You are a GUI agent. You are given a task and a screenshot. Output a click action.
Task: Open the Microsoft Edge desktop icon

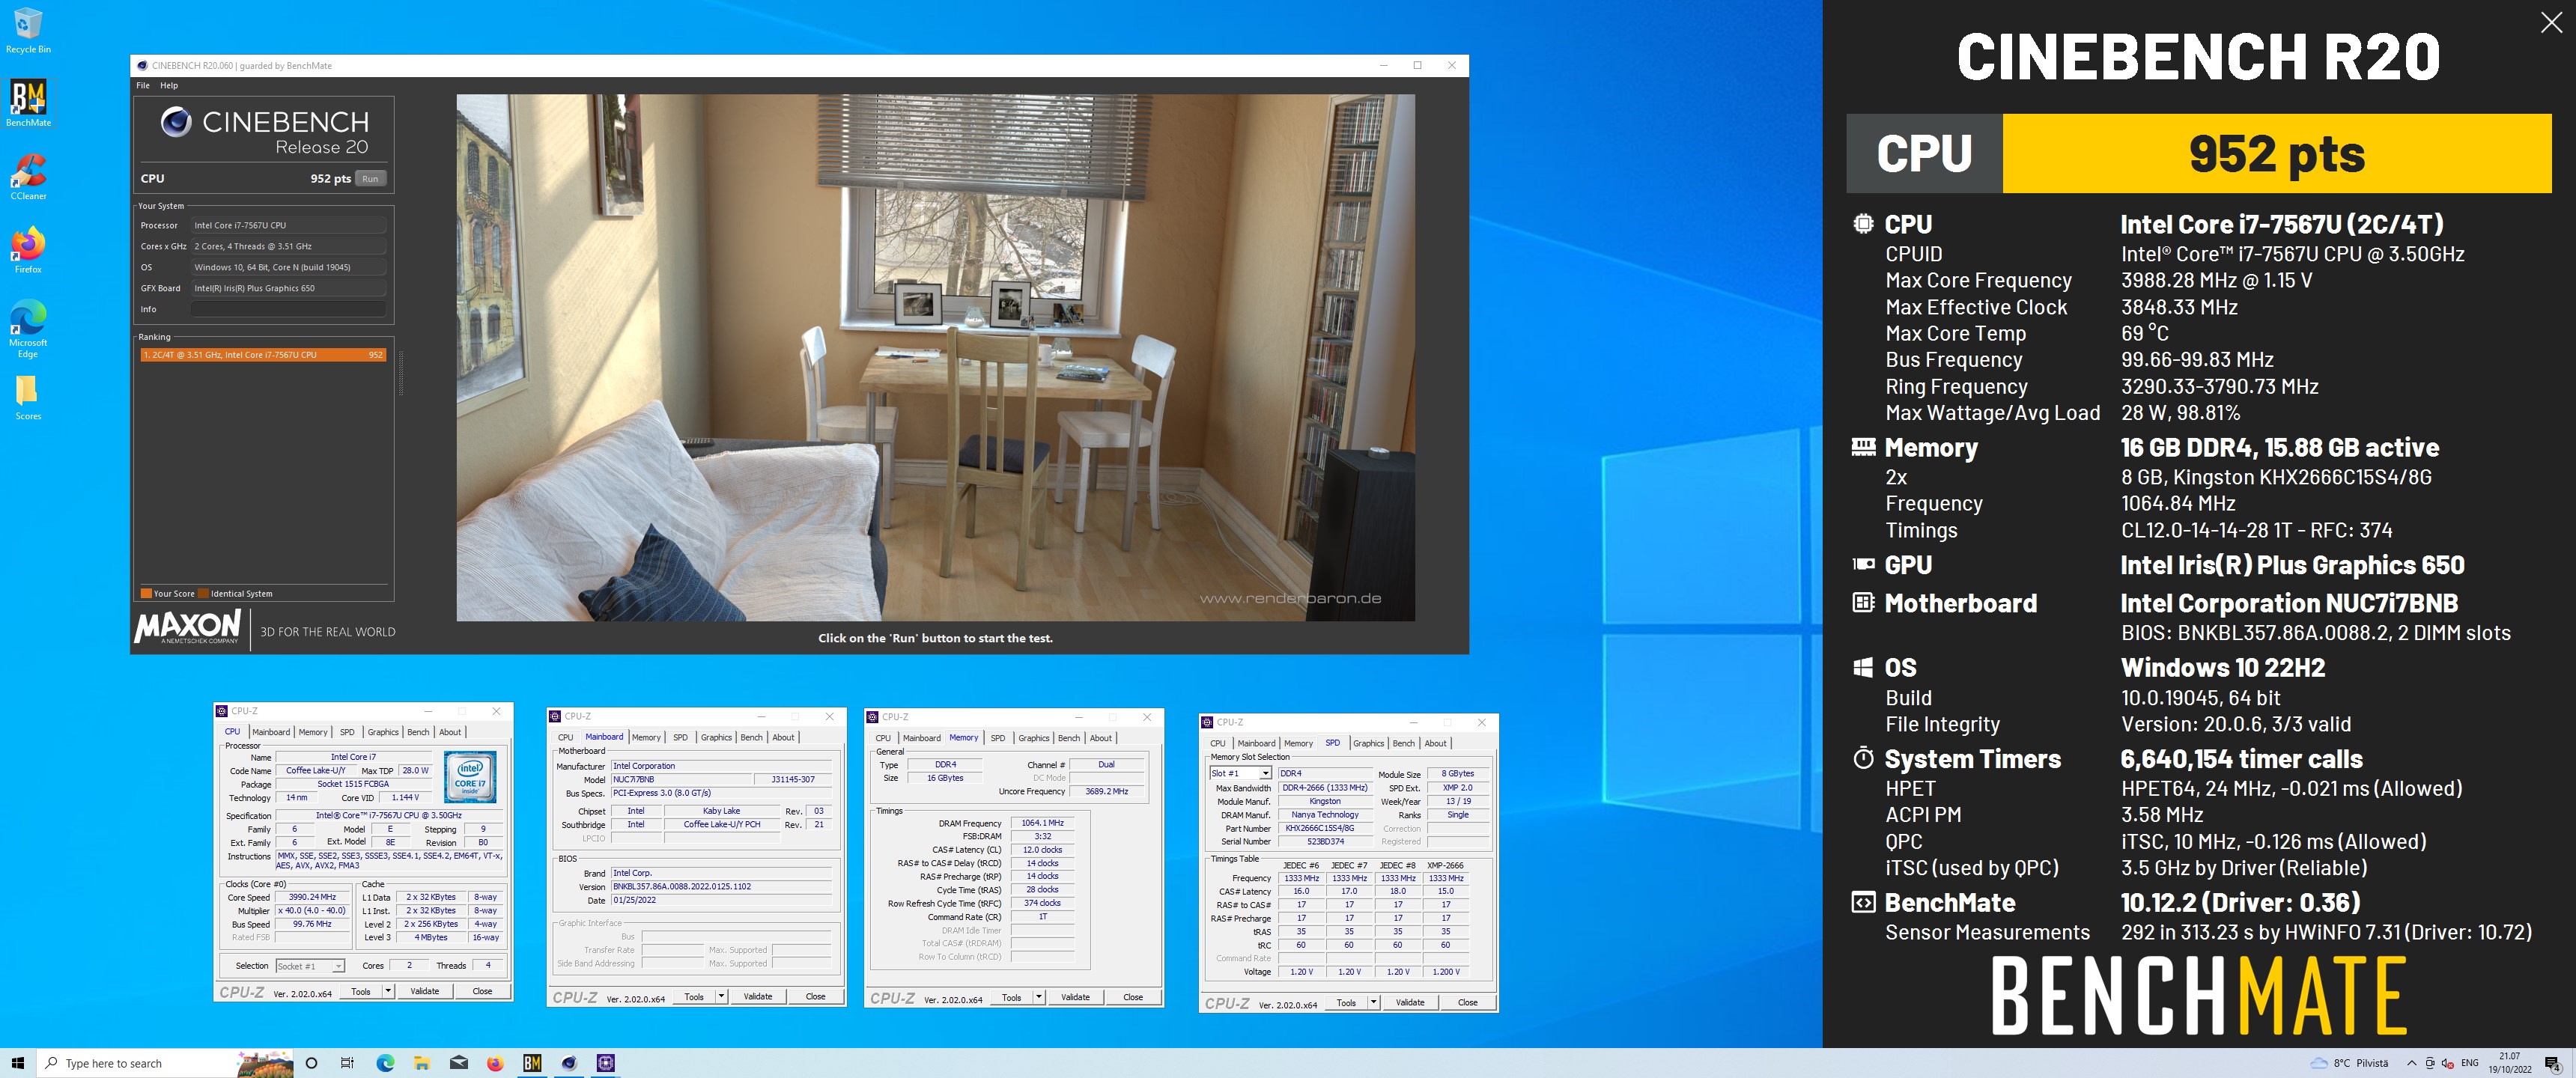[28, 328]
